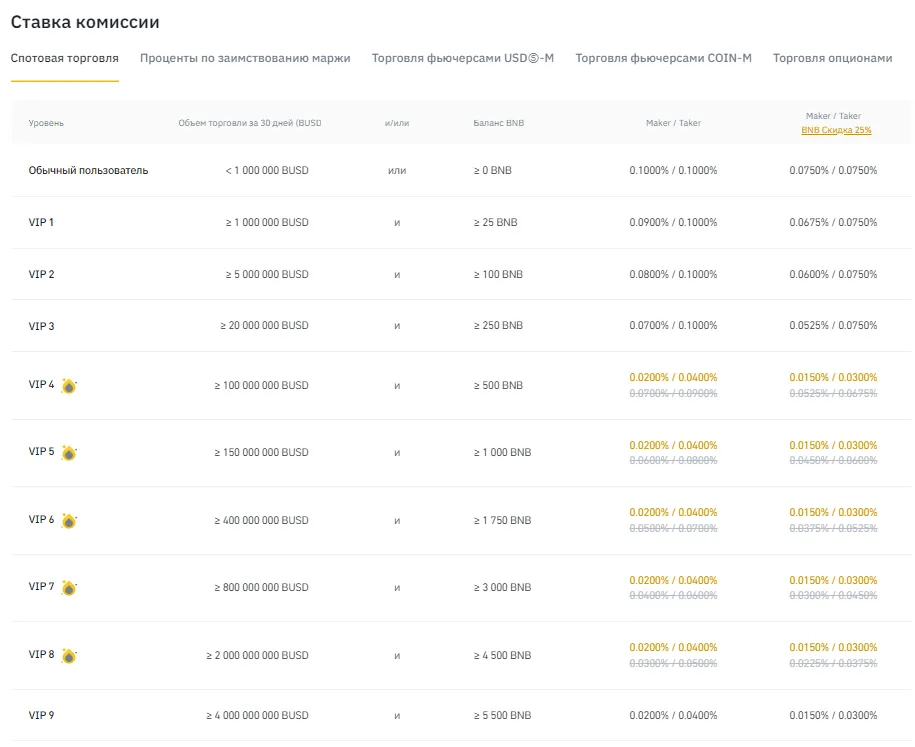Screen dimensions: 915x747
Task: Click the discounted rate 0.0150% / 0.0300% for VIP 4
Action: point(834,377)
